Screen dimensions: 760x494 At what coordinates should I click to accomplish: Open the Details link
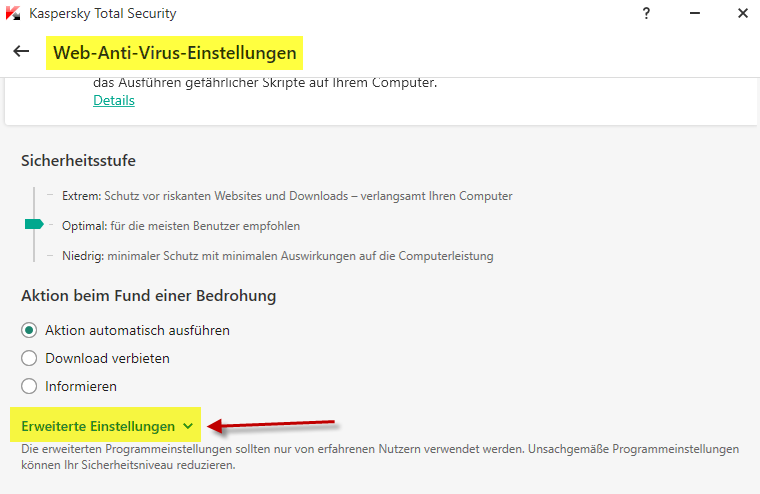point(114,100)
